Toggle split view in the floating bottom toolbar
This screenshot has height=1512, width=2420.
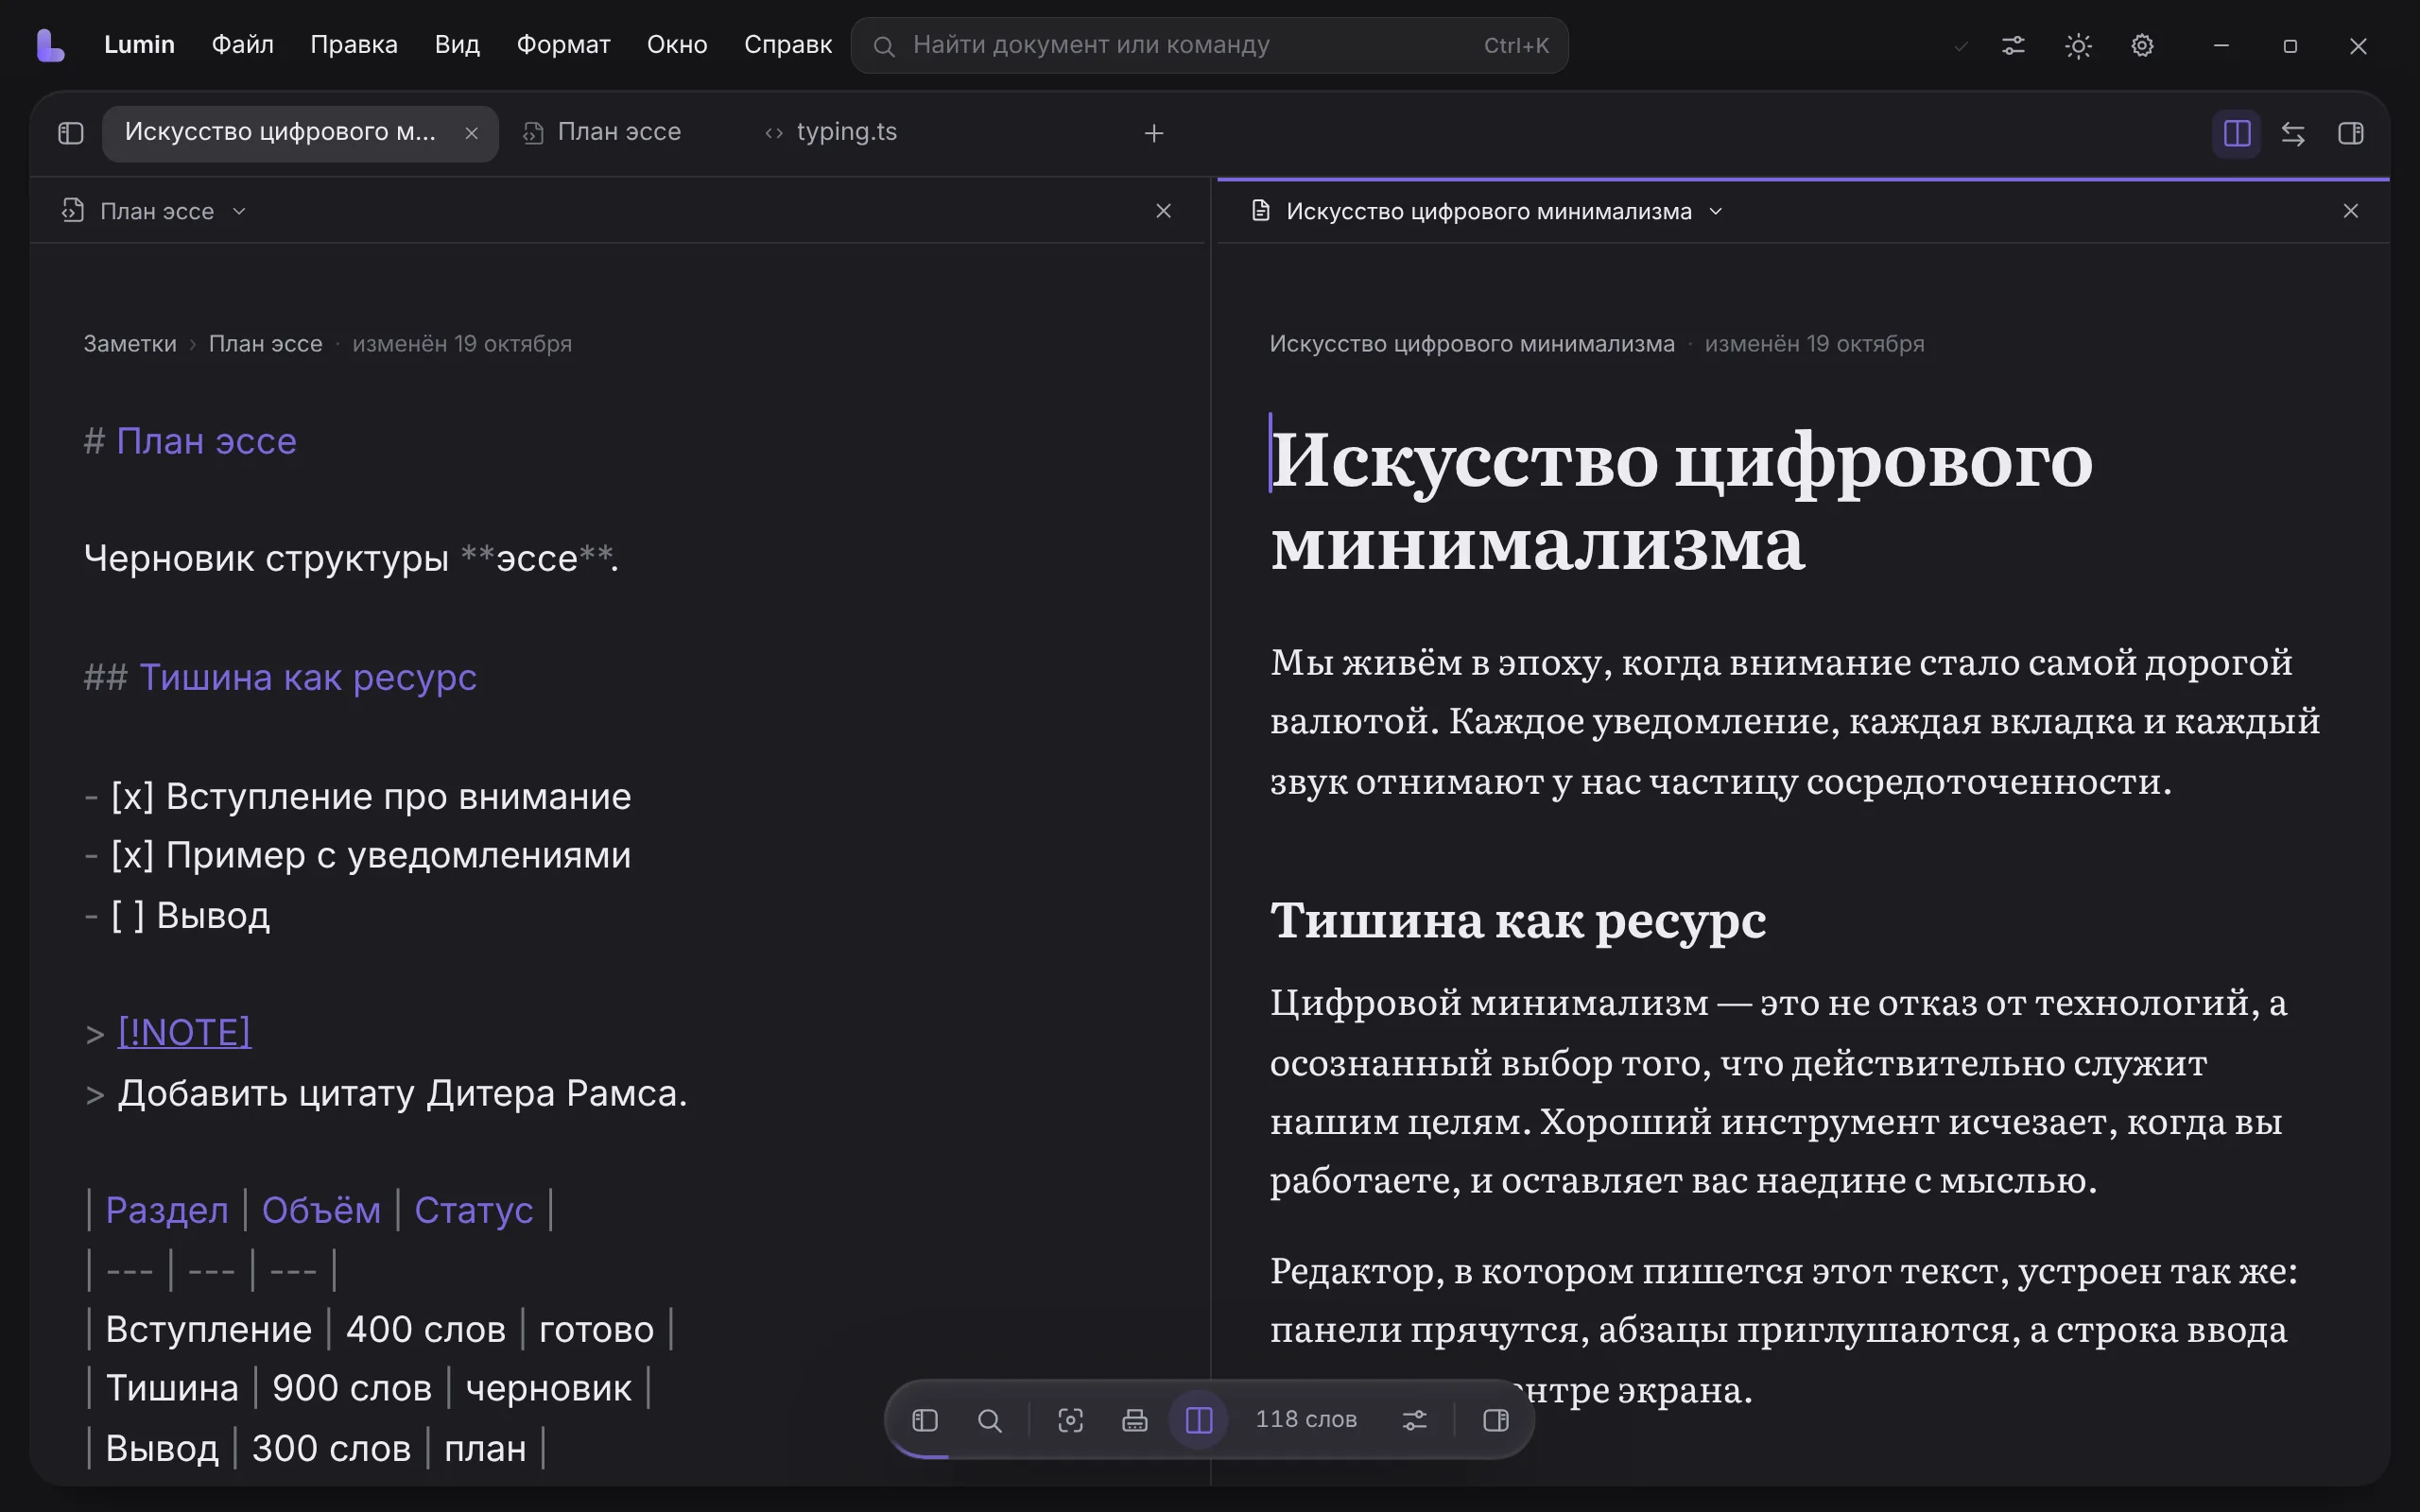[x=1199, y=1420]
